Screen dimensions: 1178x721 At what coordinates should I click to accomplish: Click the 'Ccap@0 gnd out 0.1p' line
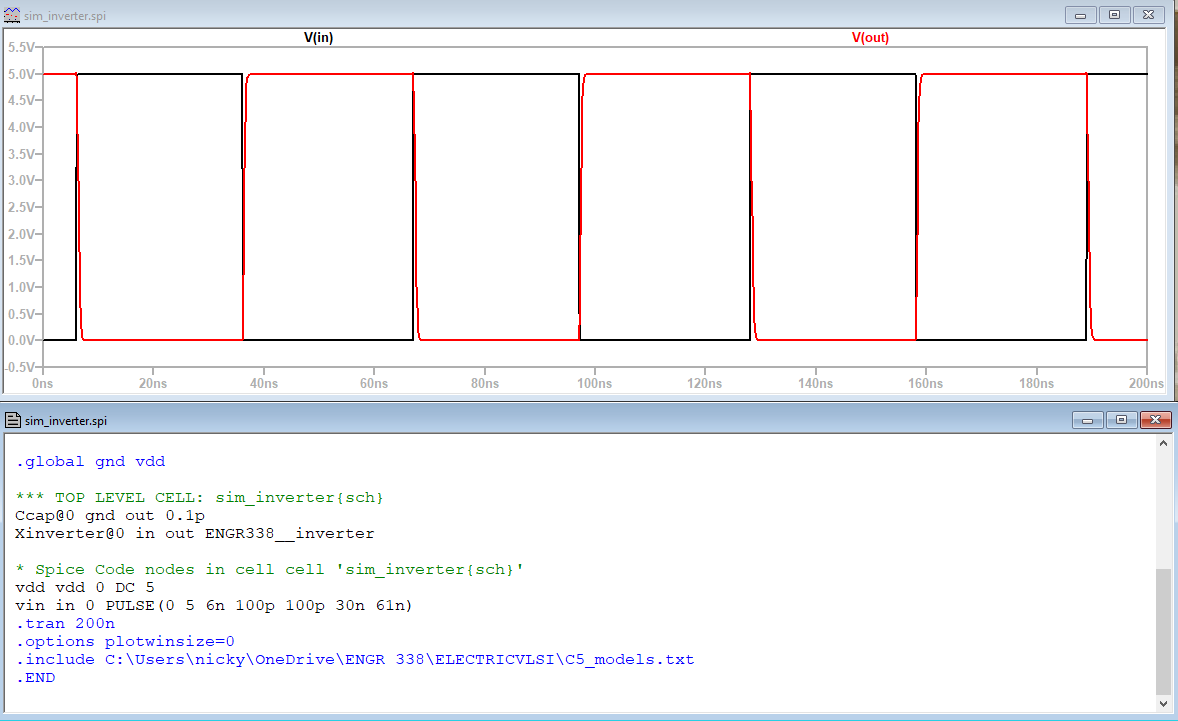coord(110,516)
